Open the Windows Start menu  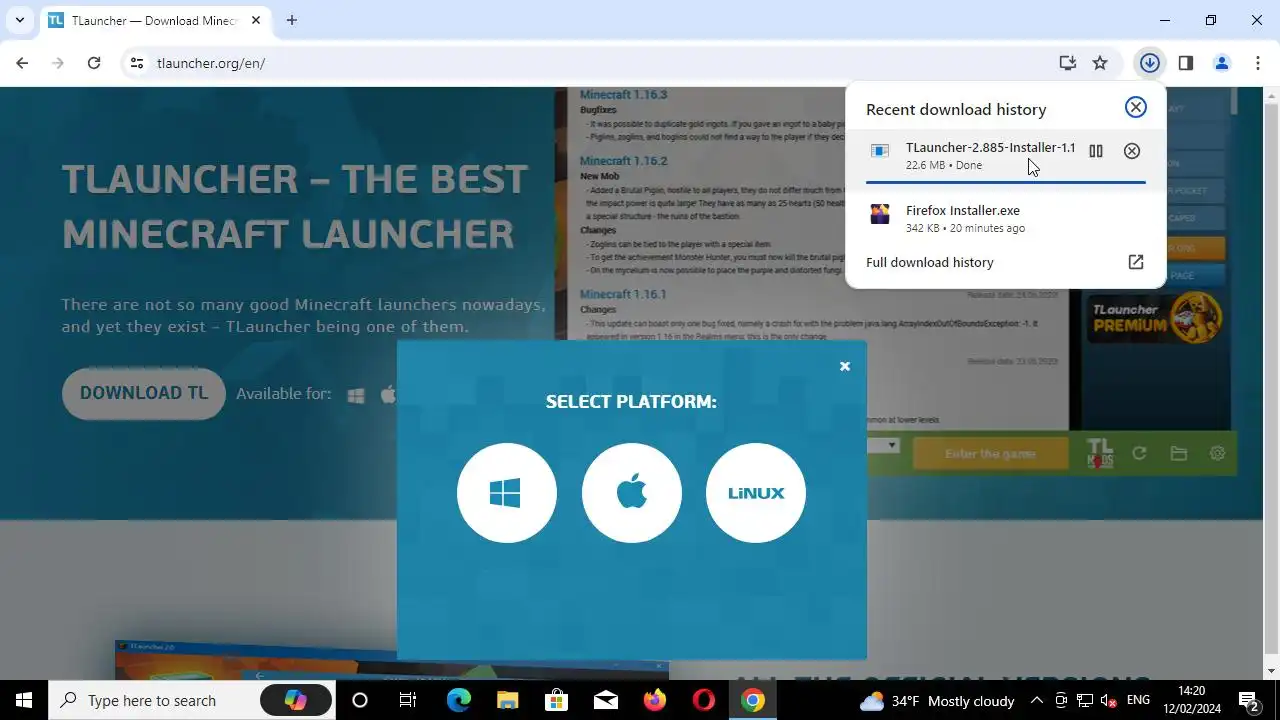point(24,700)
